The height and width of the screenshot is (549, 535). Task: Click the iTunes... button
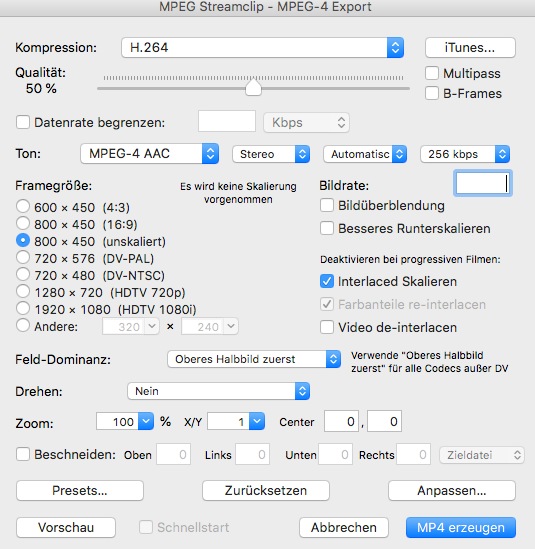pos(470,48)
